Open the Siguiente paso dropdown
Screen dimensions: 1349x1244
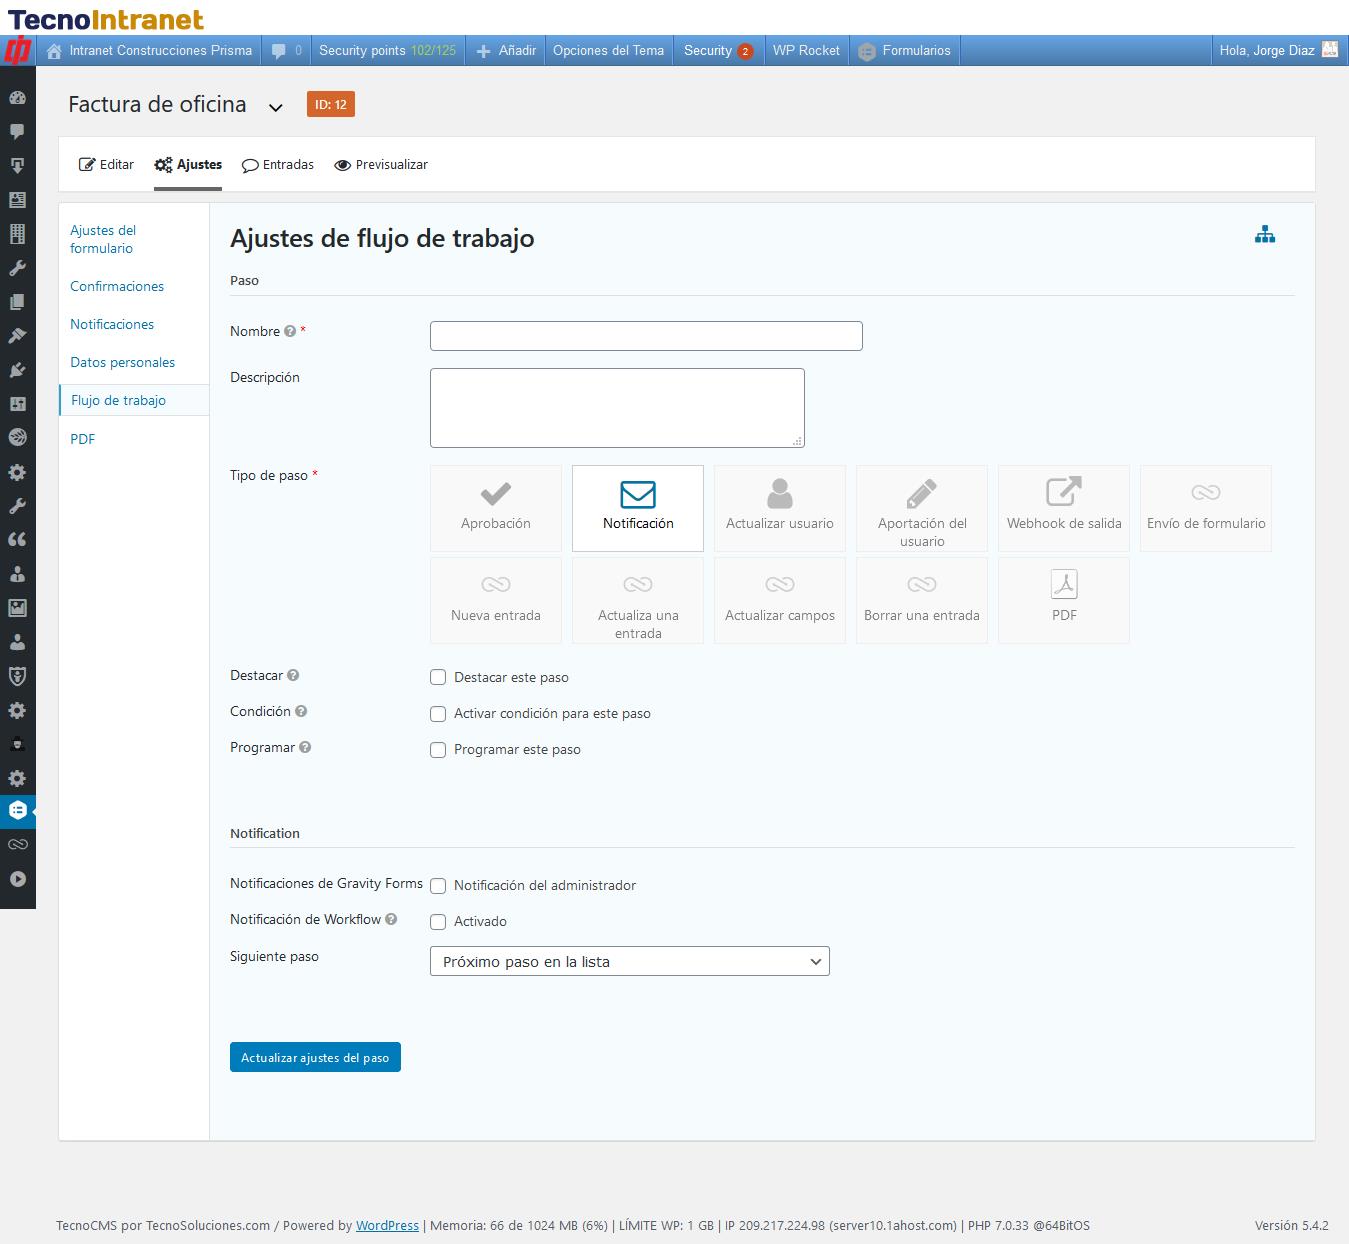tap(629, 961)
